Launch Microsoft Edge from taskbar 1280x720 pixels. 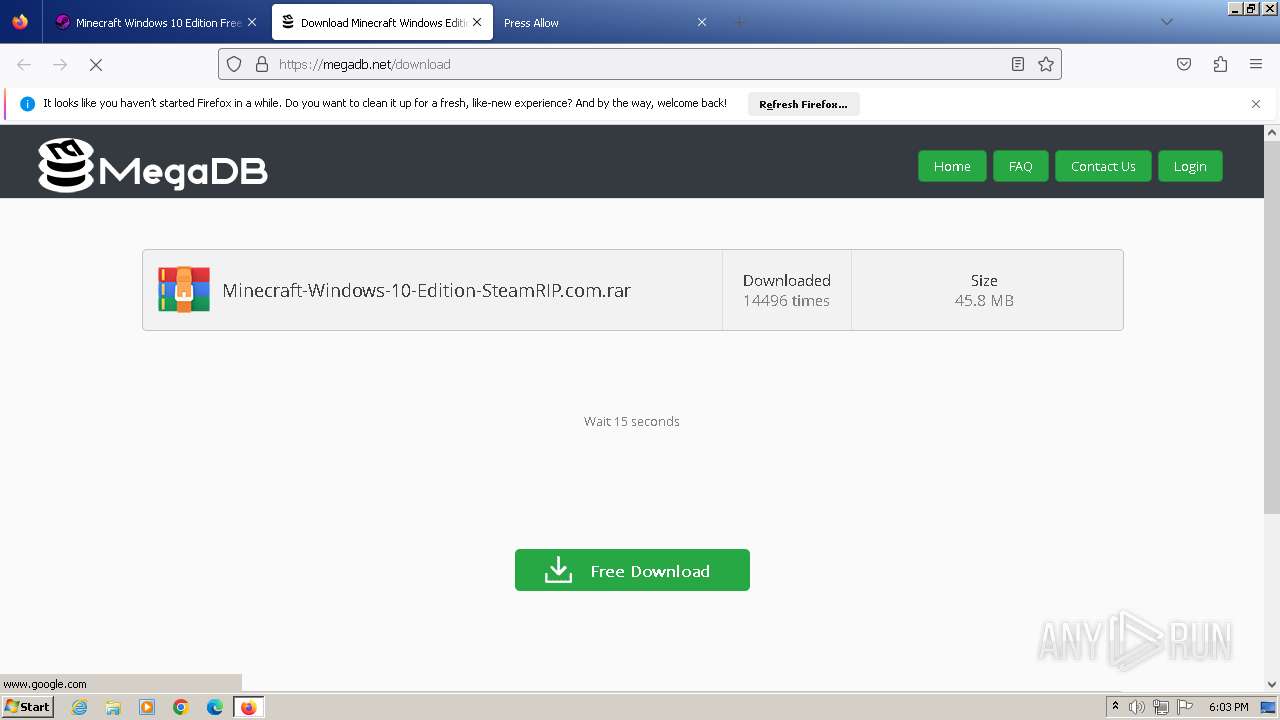tap(215, 707)
